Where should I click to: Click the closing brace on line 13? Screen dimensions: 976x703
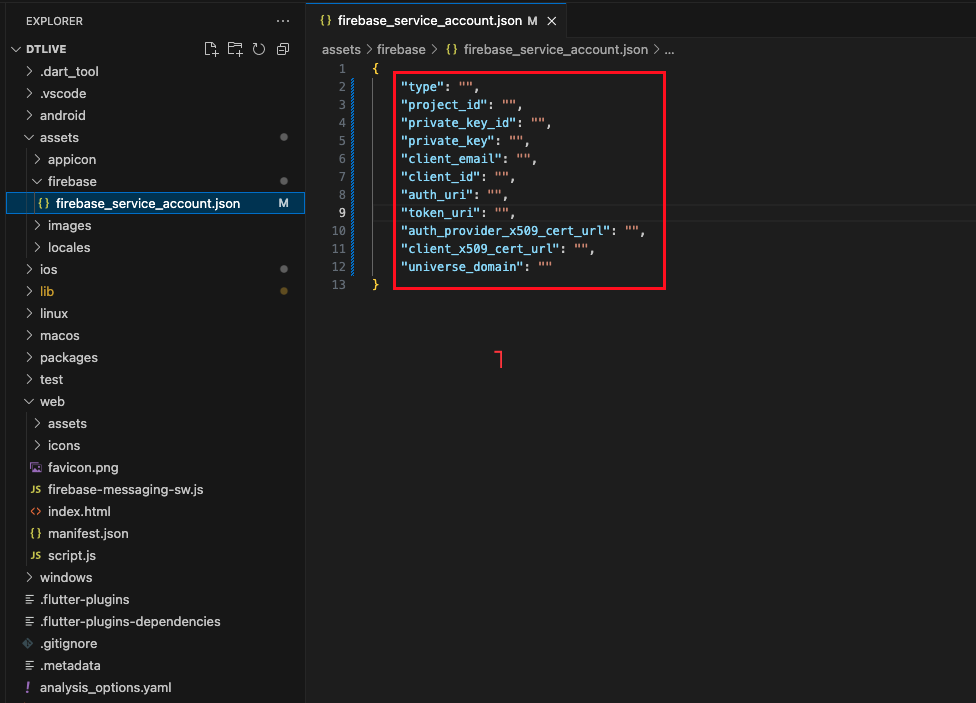pyautogui.click(x=375, y=285)
